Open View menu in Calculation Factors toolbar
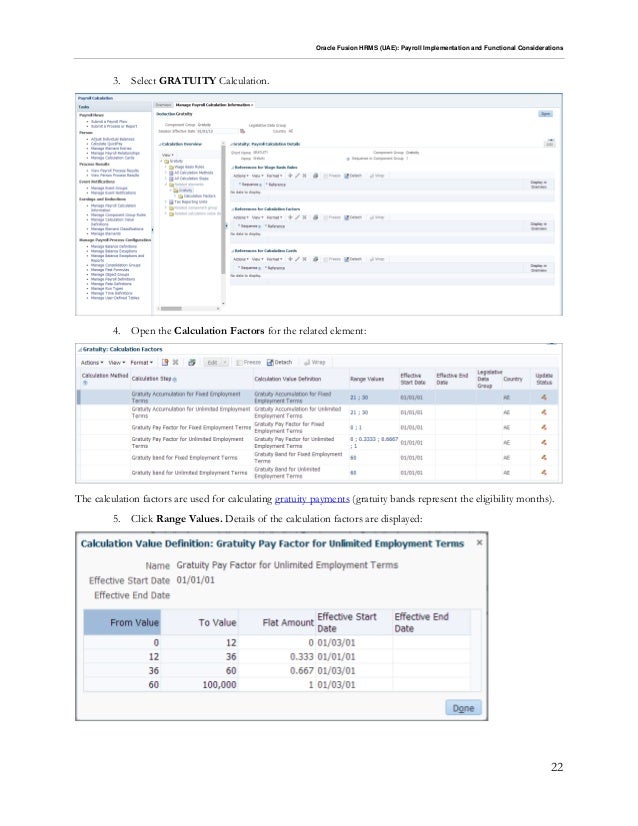The image size is (638, 826). (x=116, y=362)
